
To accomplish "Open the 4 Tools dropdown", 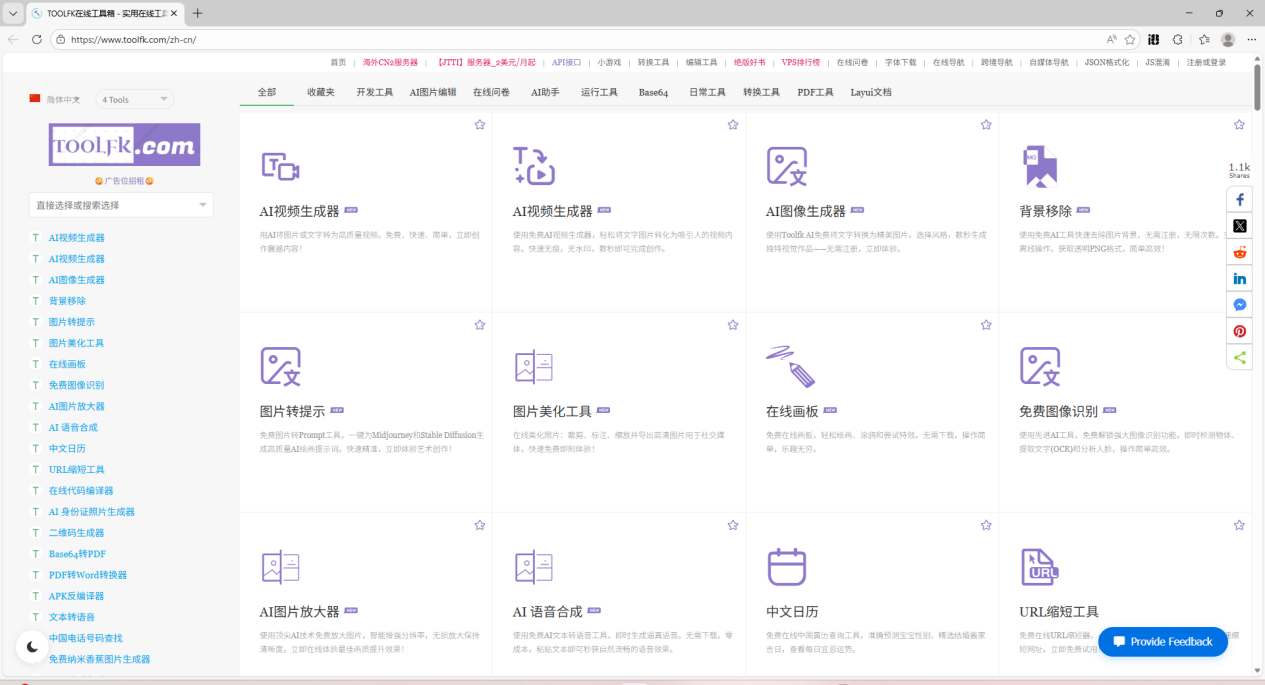I will 134,100.
